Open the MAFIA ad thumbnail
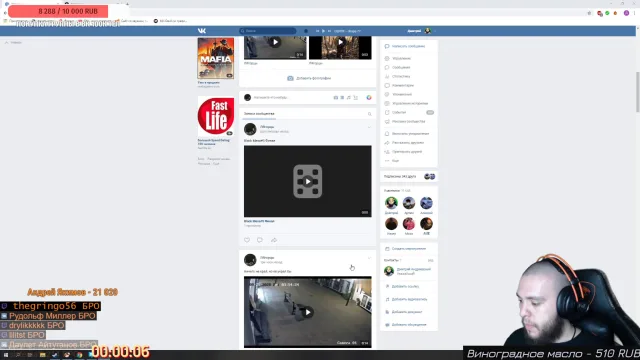Image resolution: width=640 pixels, height=360 pixels. coord(216,58)
